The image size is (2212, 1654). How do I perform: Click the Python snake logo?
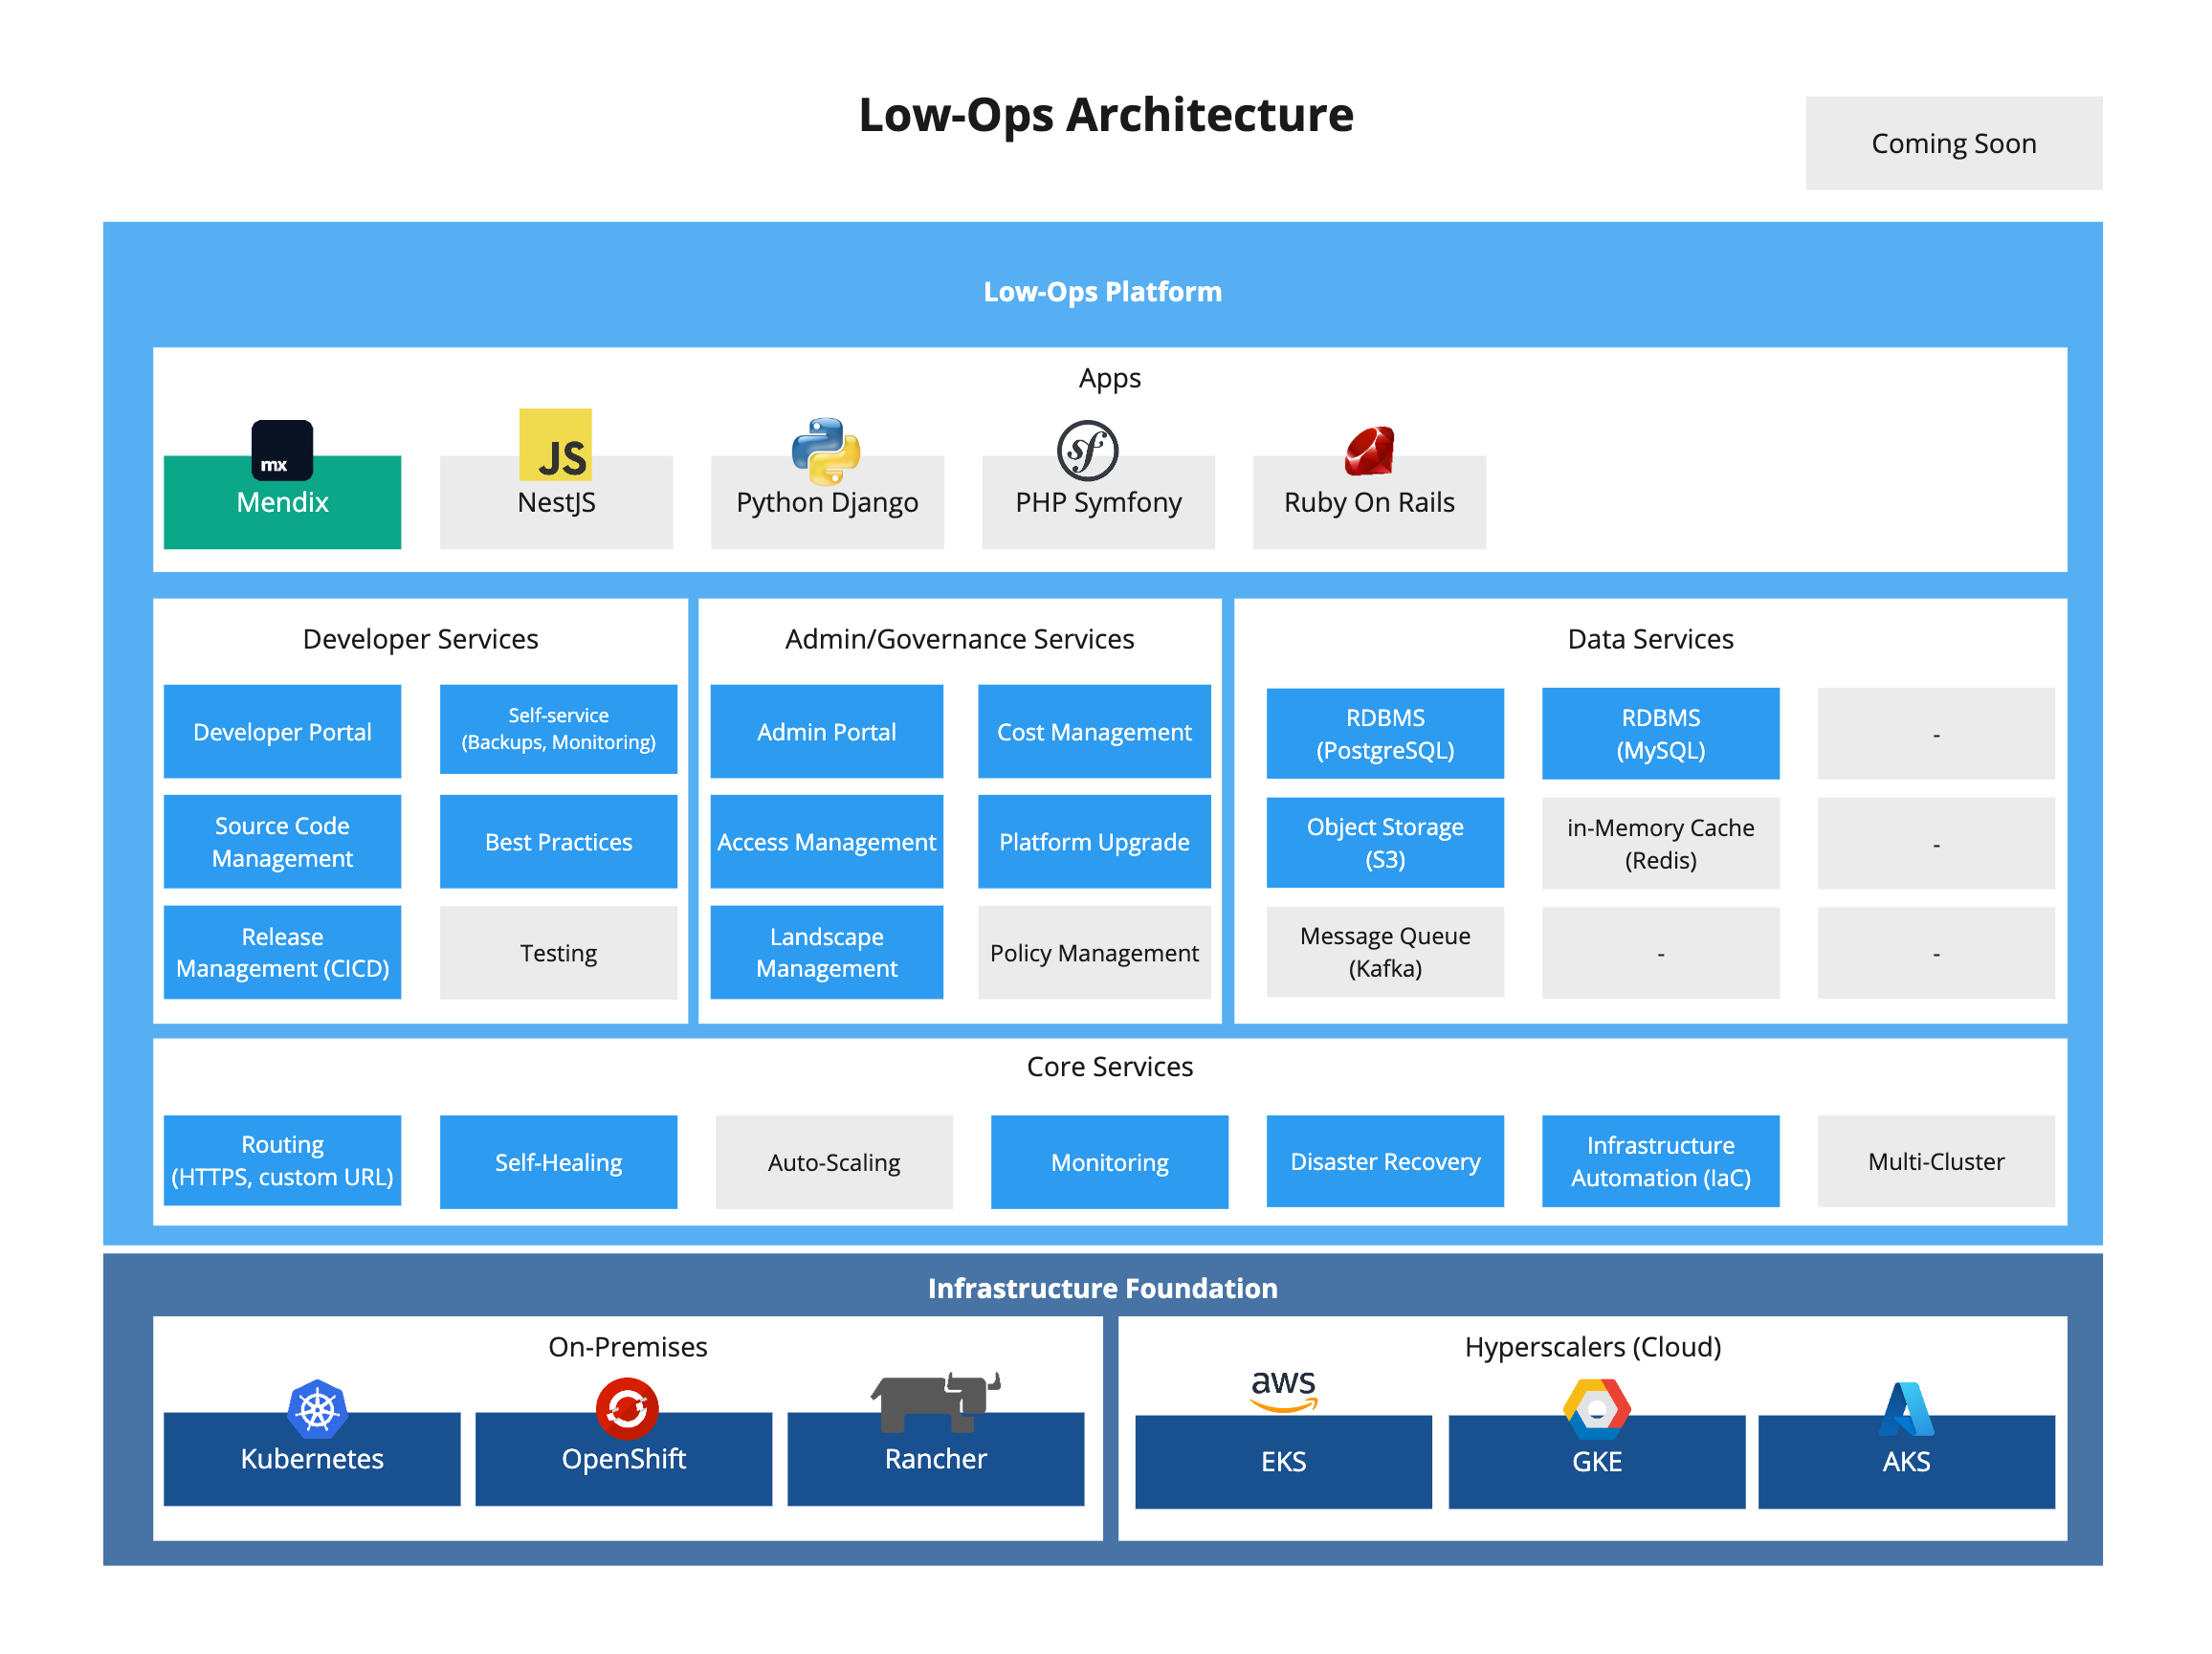pos(826,450)
